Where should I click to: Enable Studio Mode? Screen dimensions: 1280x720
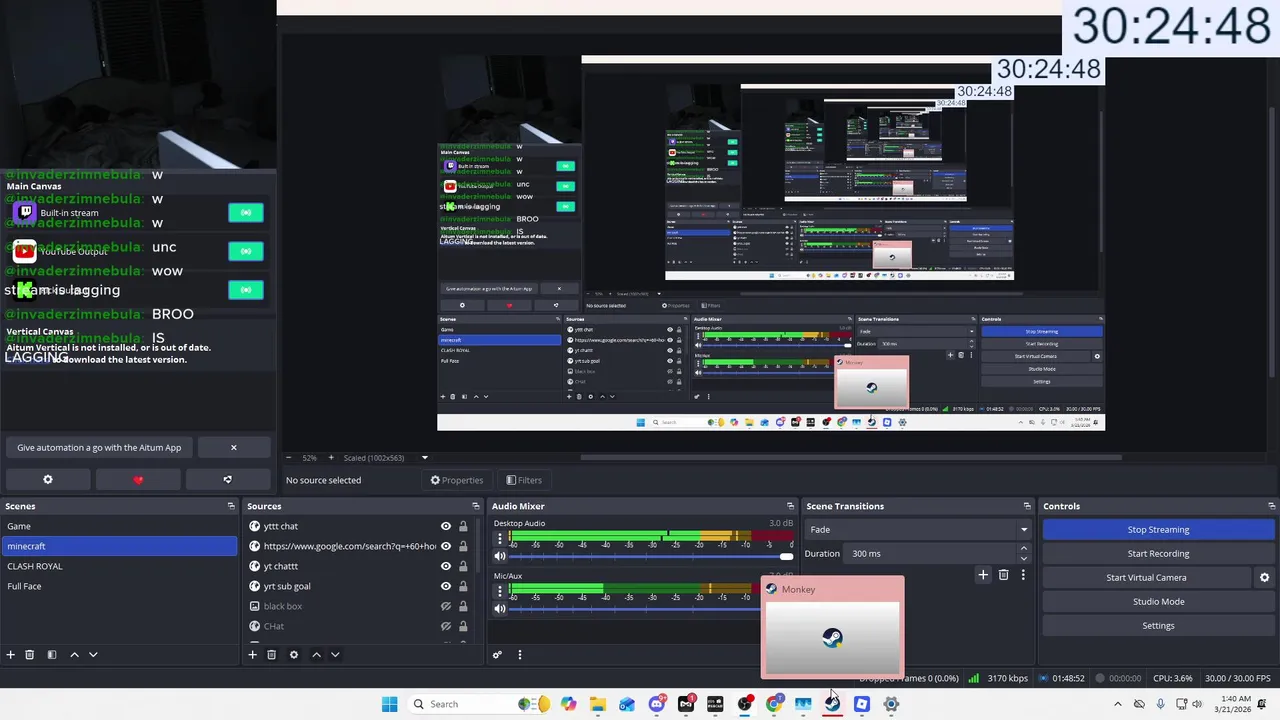coord(1159,601)
